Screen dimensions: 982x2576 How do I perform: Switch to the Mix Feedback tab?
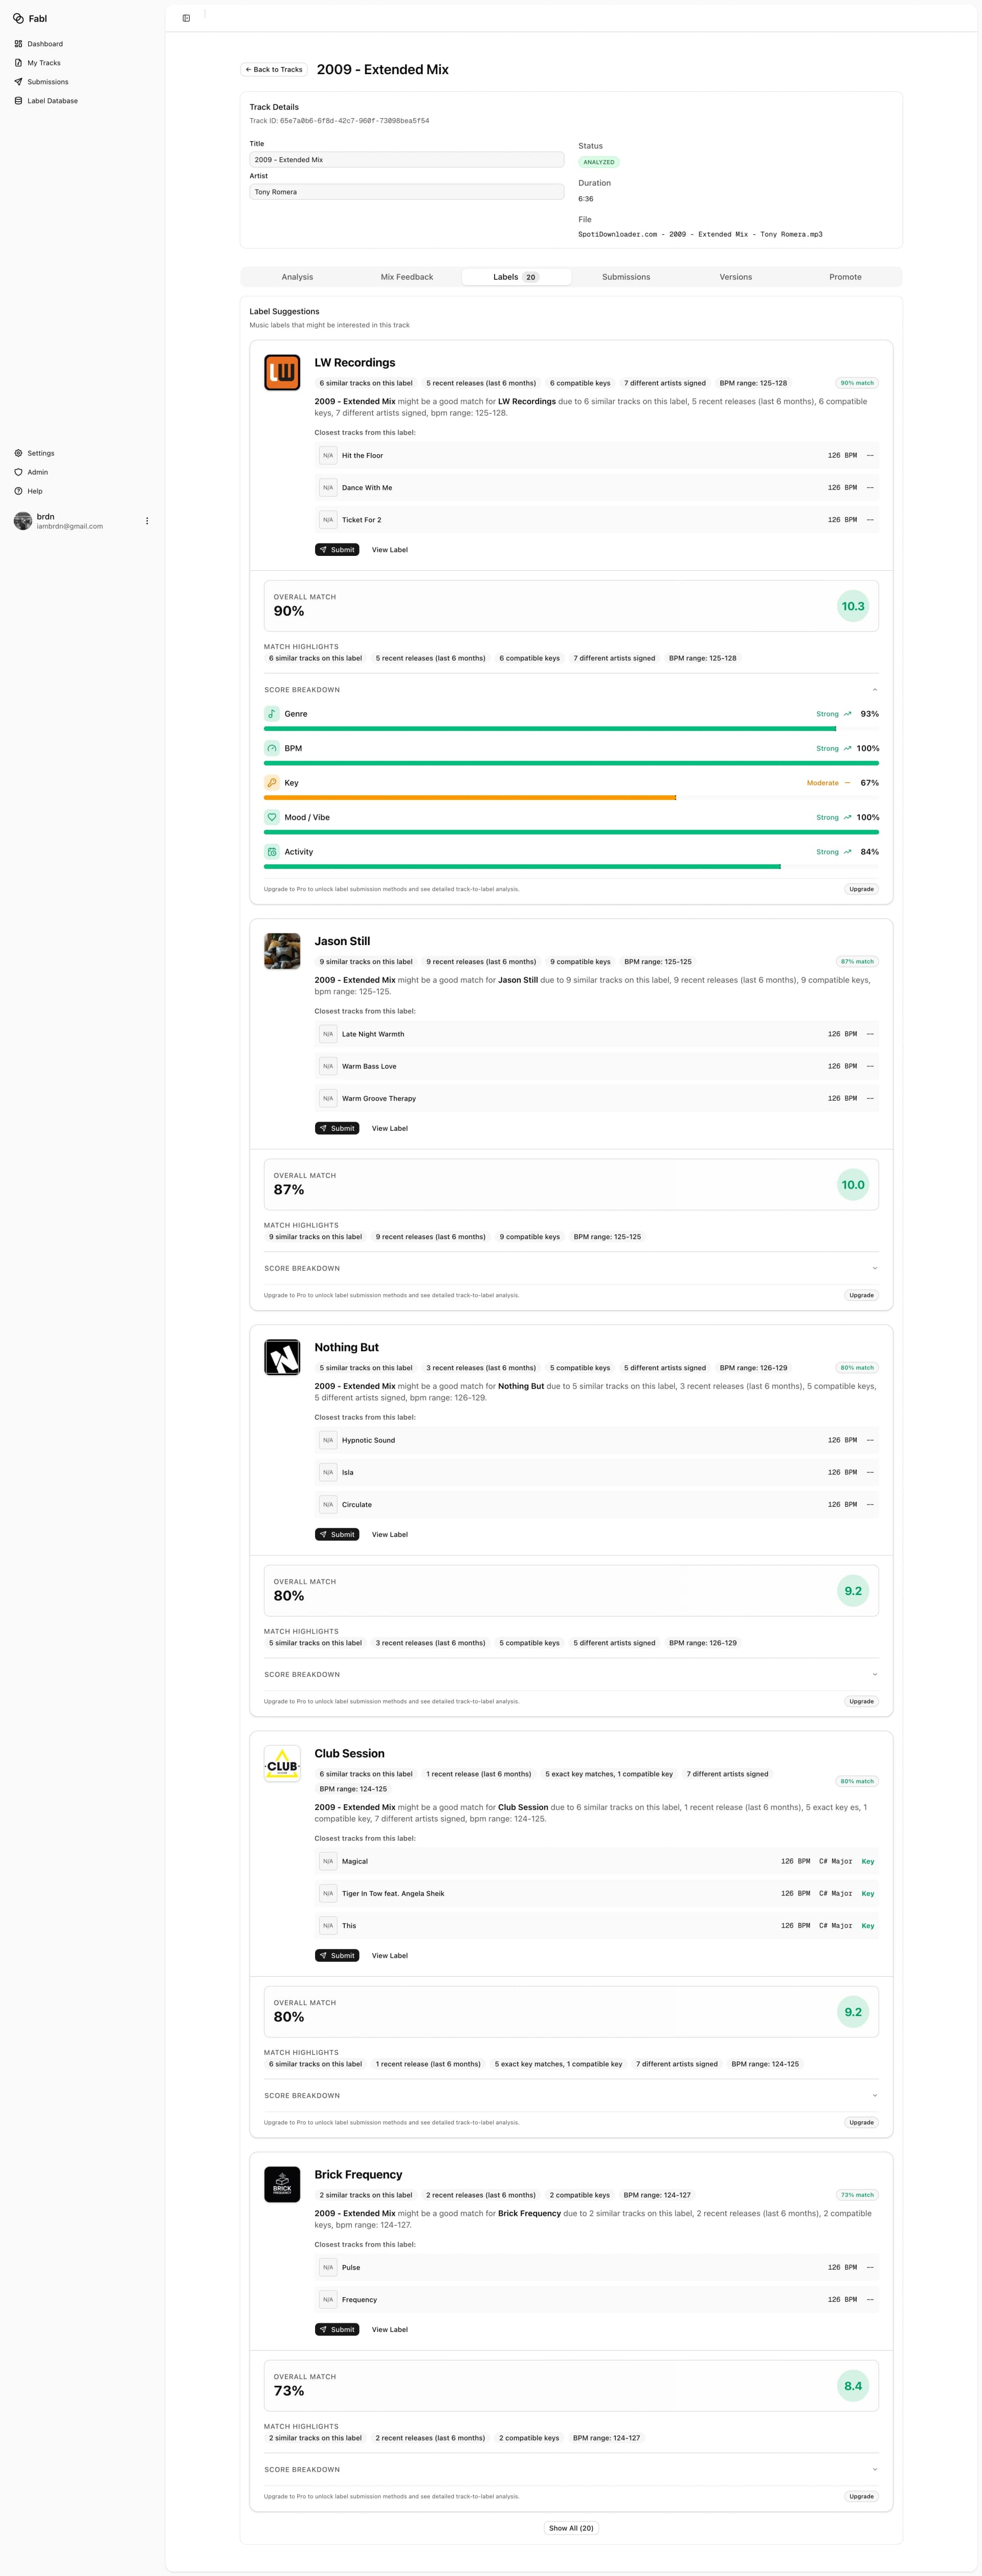[406, 277]
